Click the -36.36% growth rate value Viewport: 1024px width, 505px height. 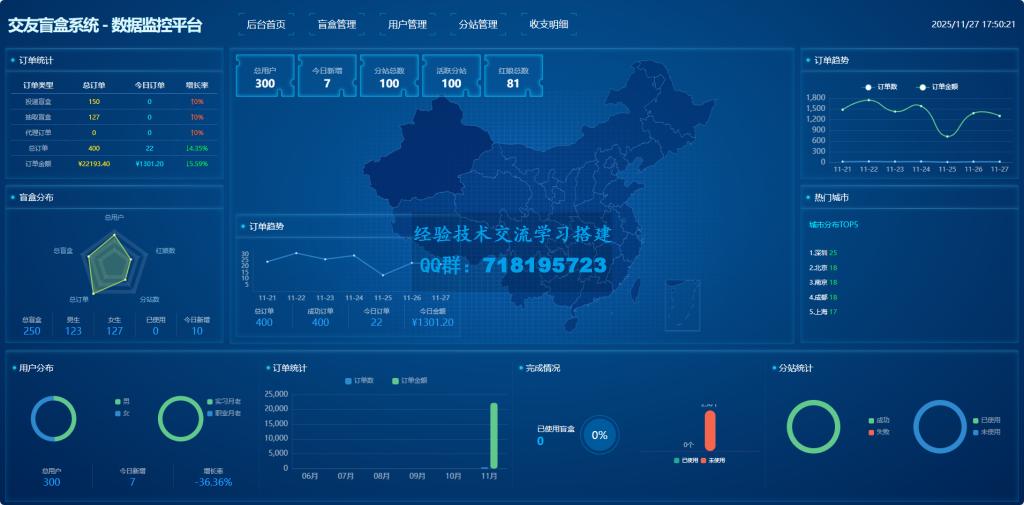[214, 482]
